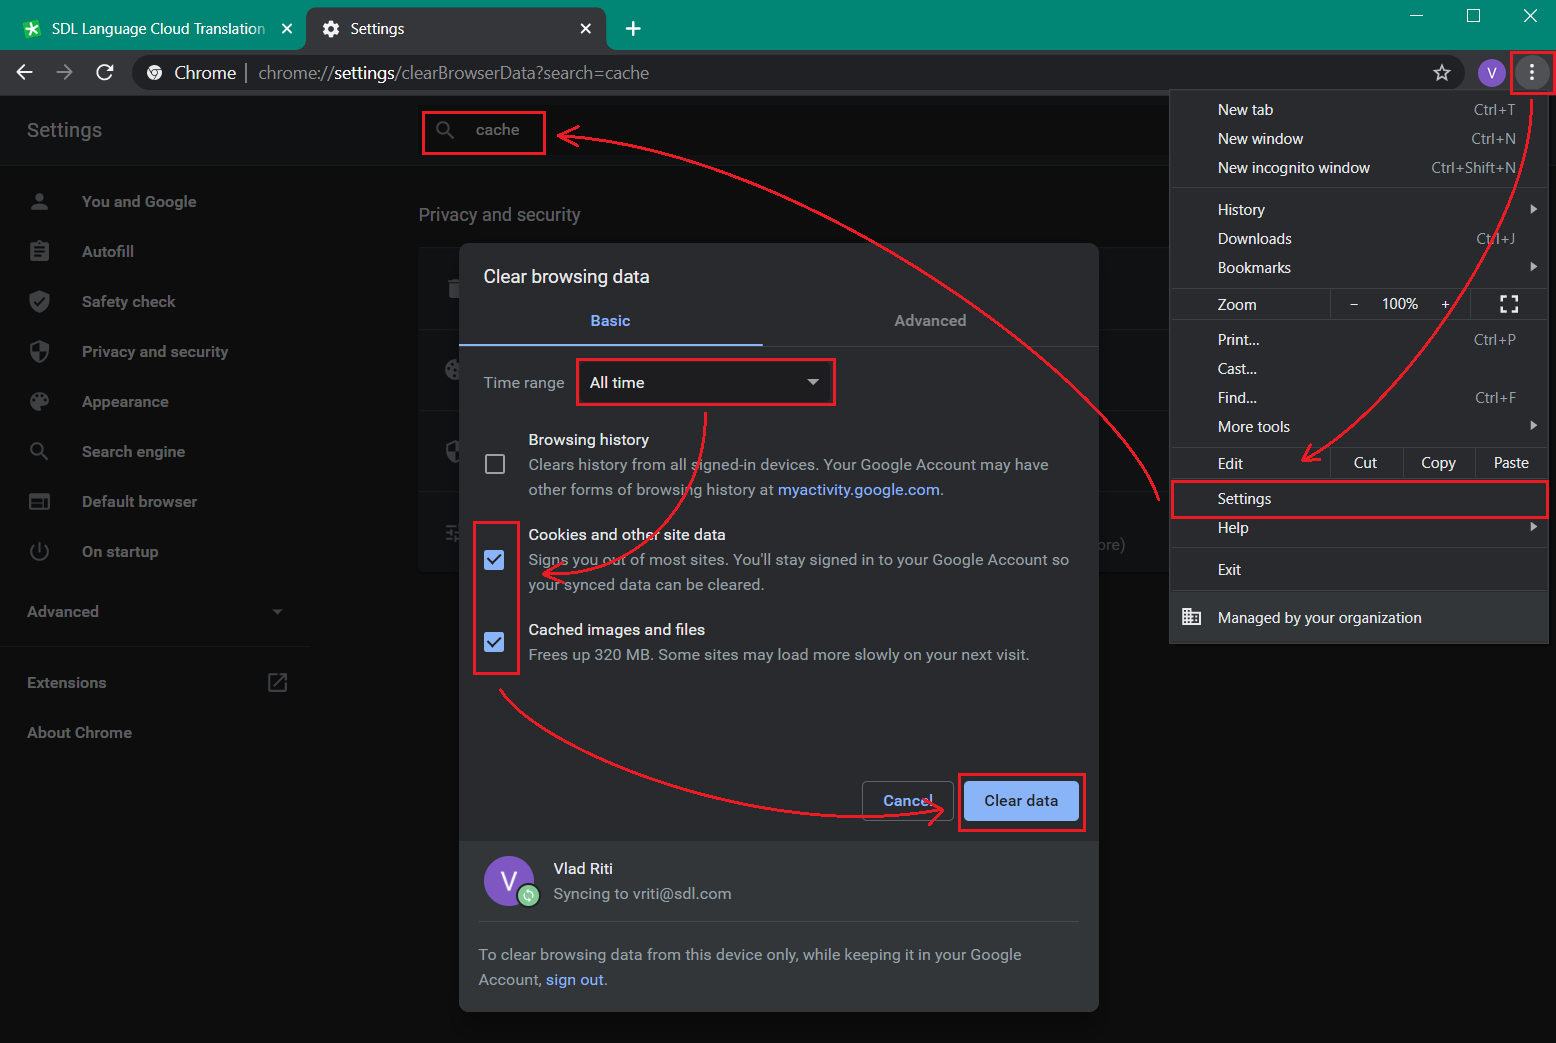Open About Chrome in sidebar
This screenshot has height=1043, width=1556.
pos(79,732)
